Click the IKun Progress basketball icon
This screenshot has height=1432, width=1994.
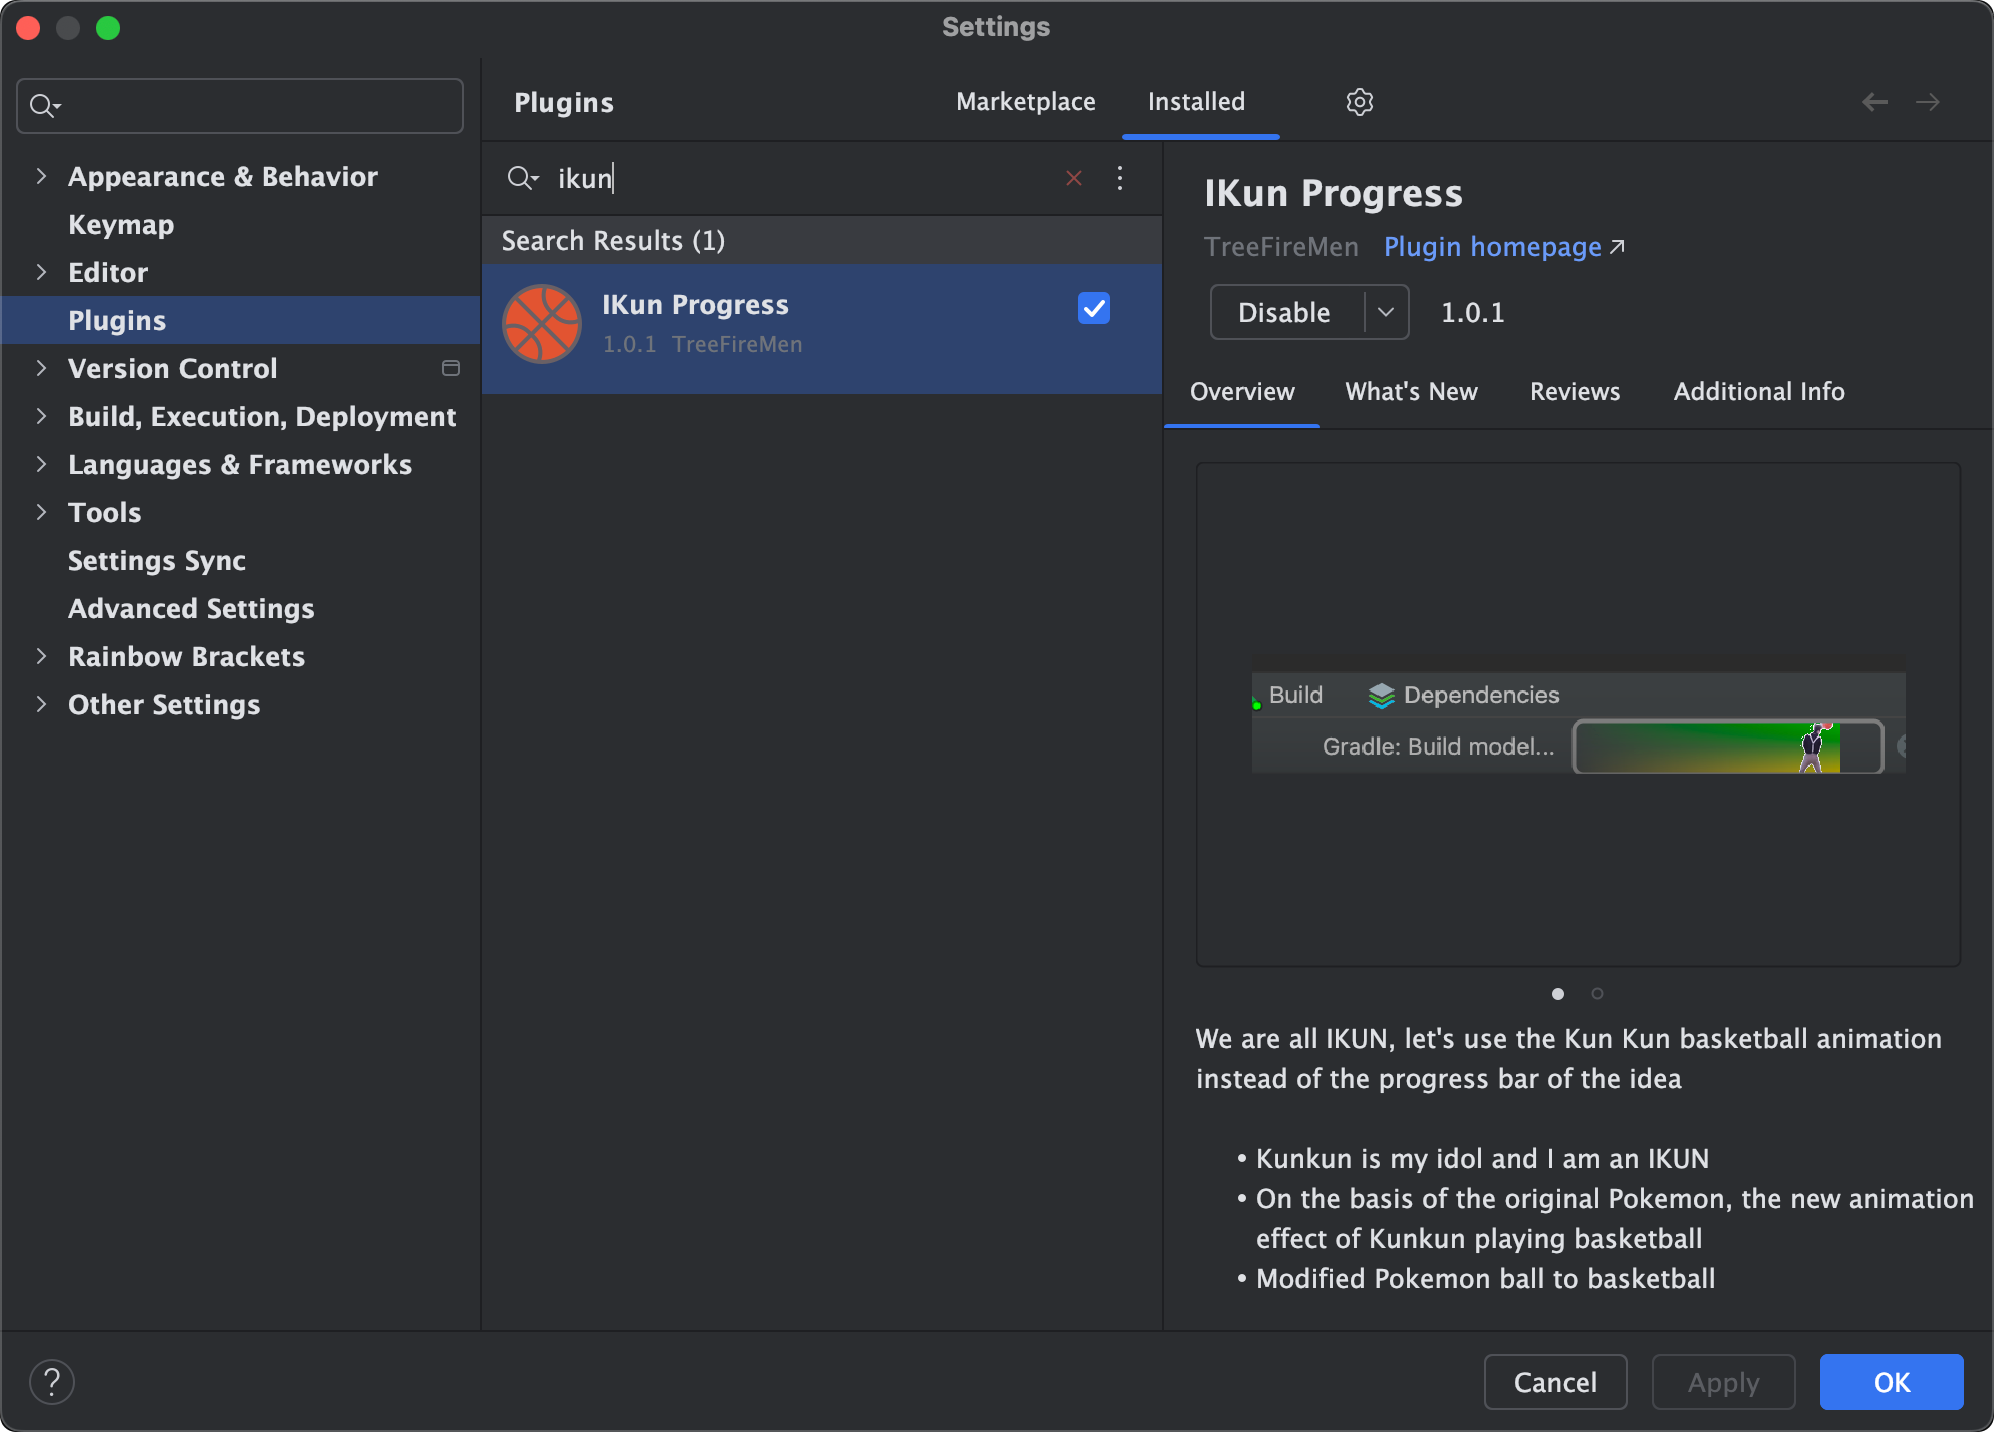point(542,324)
